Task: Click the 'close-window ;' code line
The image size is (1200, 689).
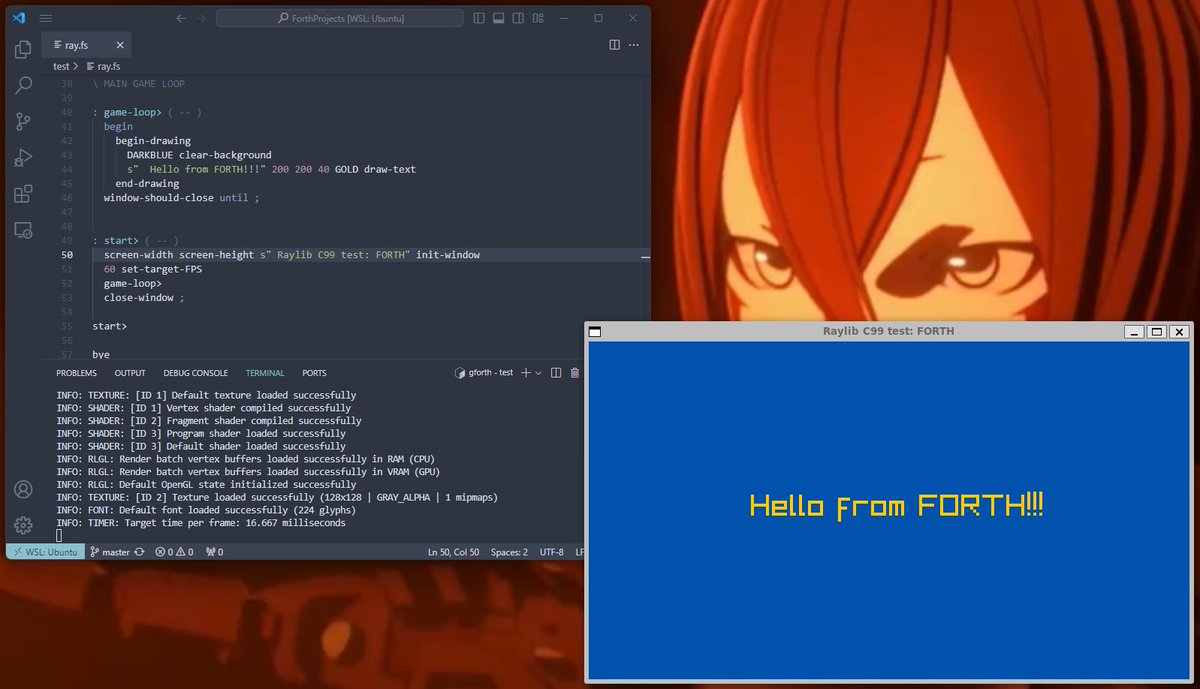Action: 144,298
